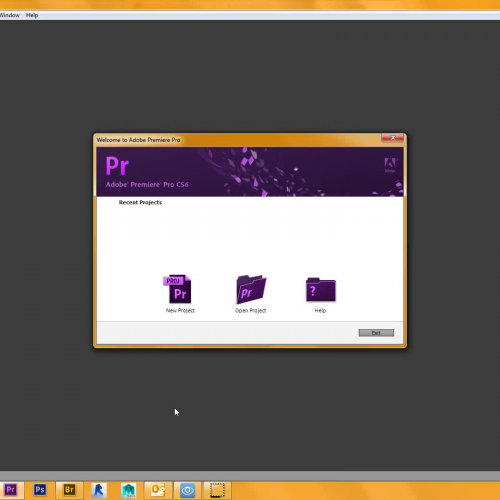This screenshot has width=500, height=500.
Task: Click the Exit button in Welcome dialog
Action: coord(376,333)
